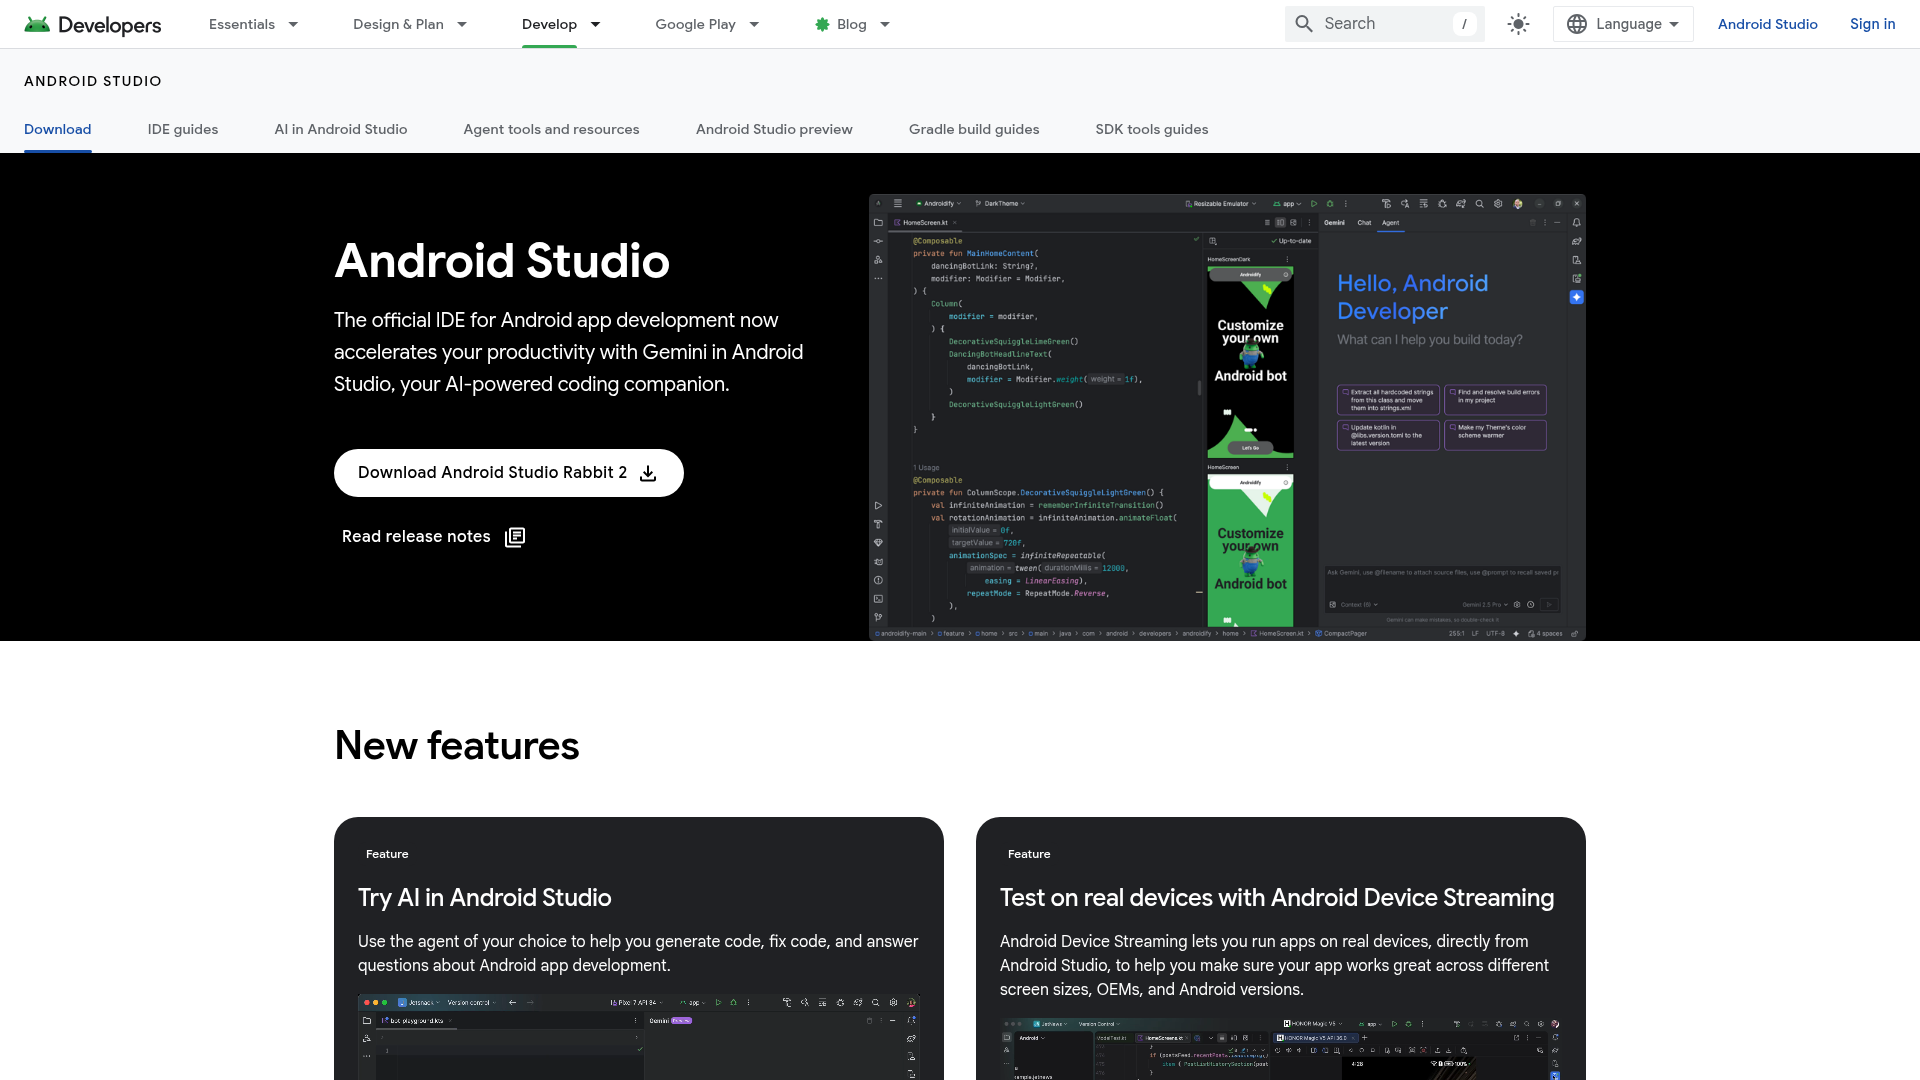Toggle the light/dark theme sun icon
Image resolution: width=1920 pixels, height=1080 pixels.
pyautogui.click(x=1518, y=24)
